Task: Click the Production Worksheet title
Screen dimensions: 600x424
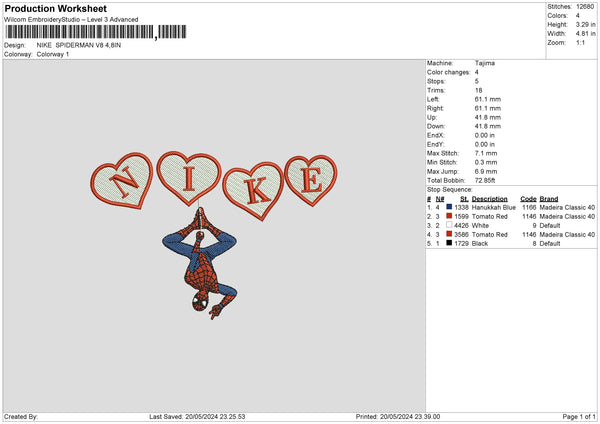Action: click(x=55, y=8)
